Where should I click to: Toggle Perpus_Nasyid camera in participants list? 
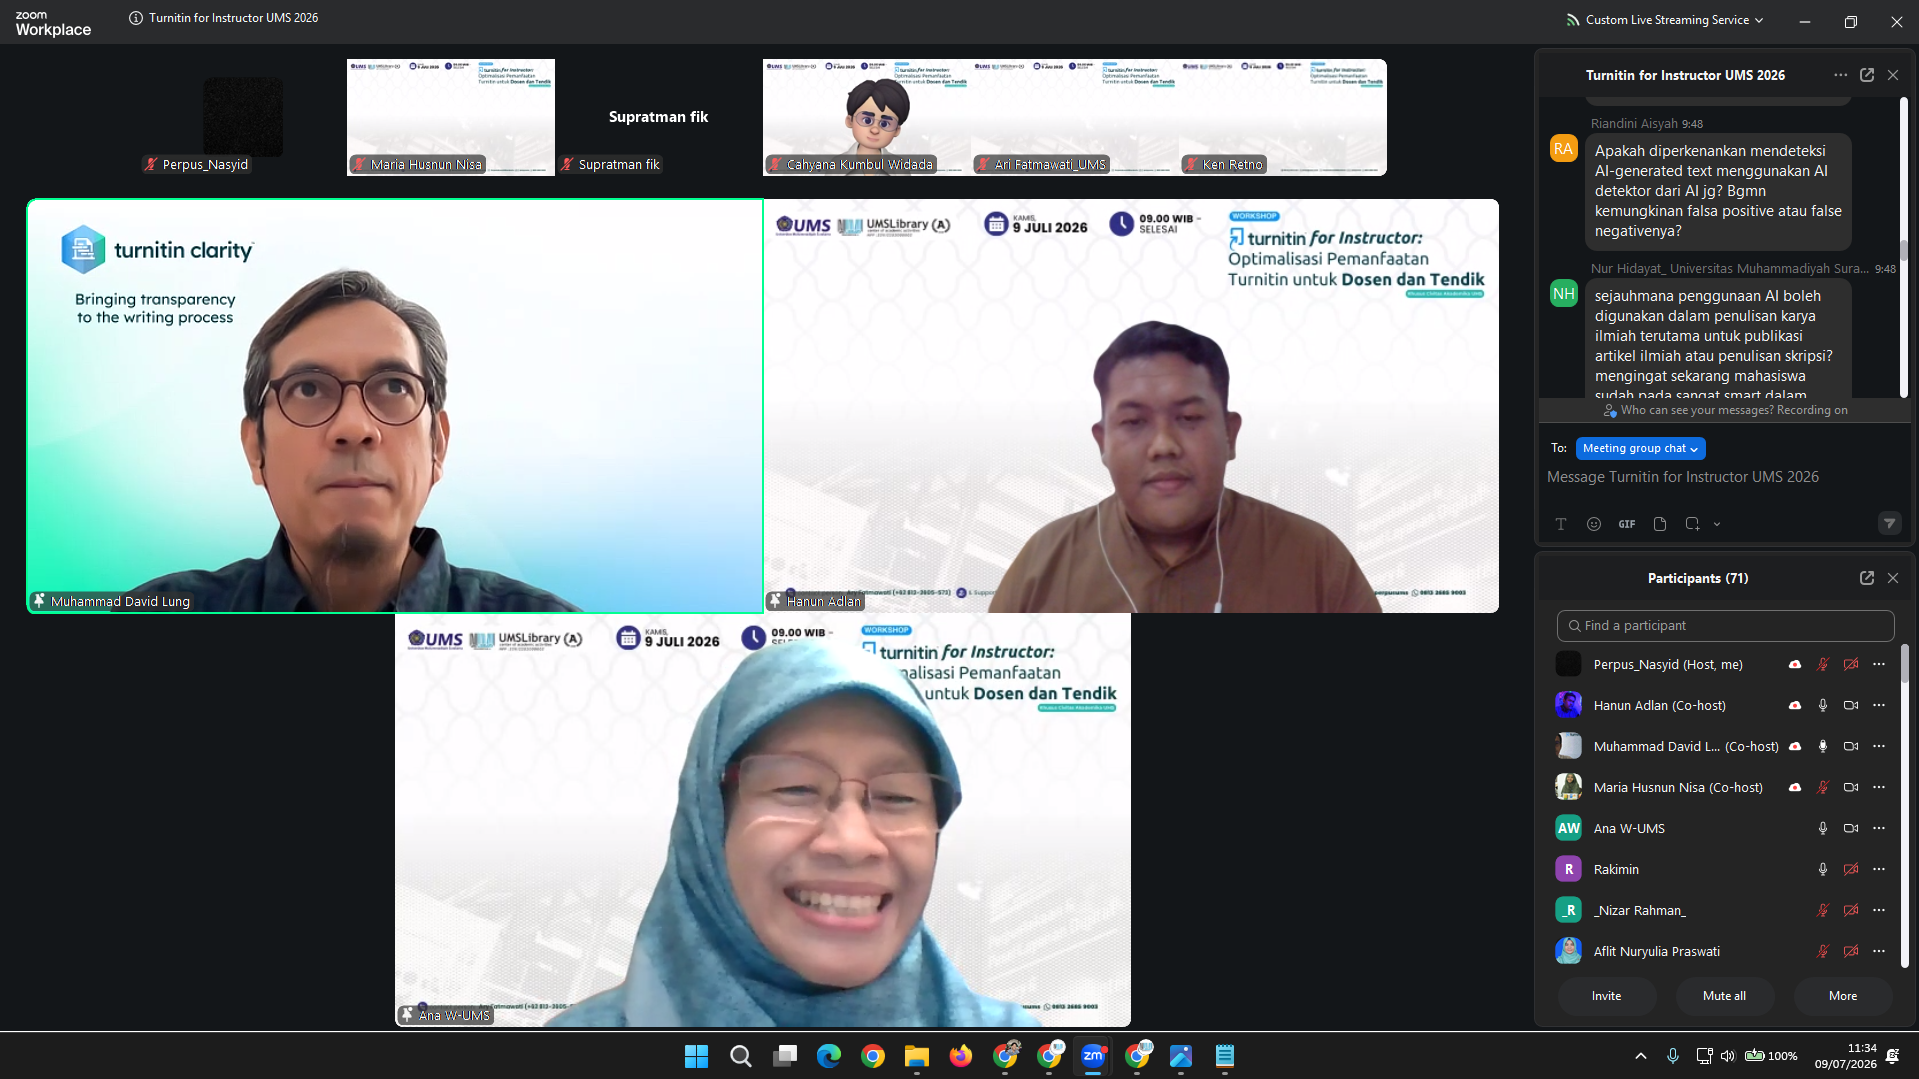point(1851,665)
